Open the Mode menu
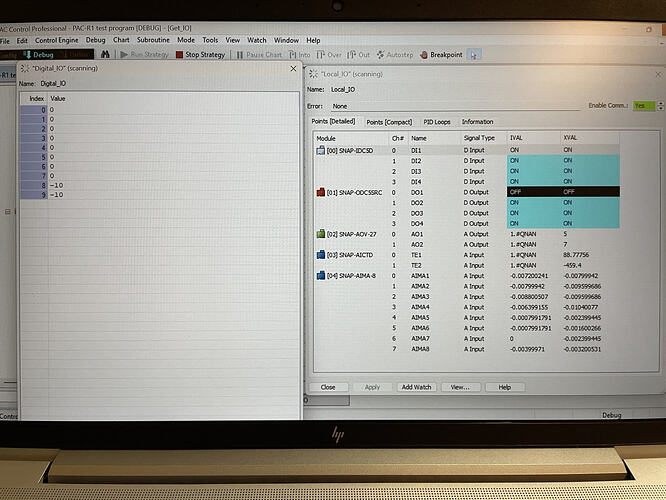Image resolution: width=666 pixels, height=500 pixels. point(186,40)
